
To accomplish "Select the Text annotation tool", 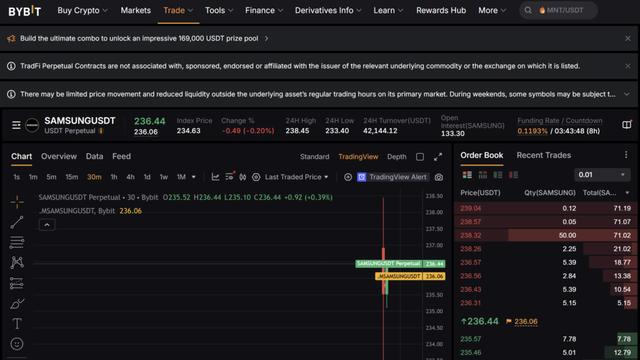I will (x=17, y=324).
